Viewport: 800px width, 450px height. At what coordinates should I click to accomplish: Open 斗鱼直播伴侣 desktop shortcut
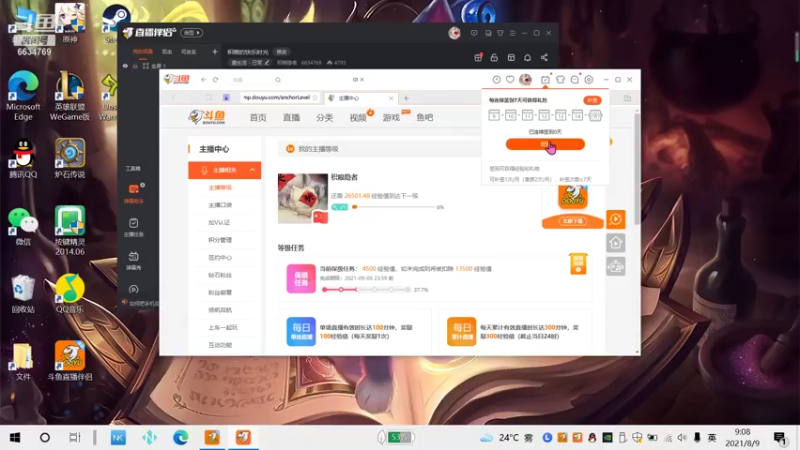point(70,361)
